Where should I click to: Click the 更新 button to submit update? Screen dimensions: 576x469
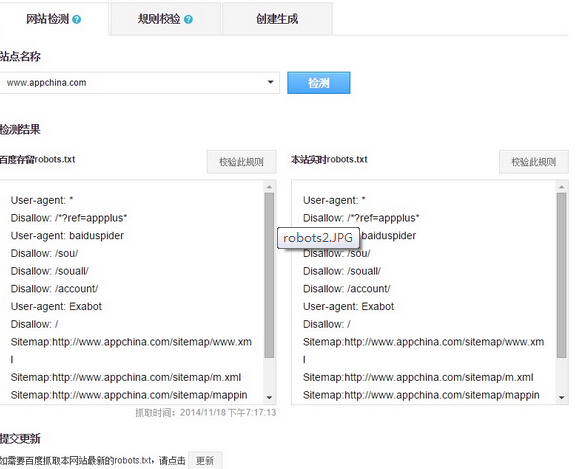point(205,460)
